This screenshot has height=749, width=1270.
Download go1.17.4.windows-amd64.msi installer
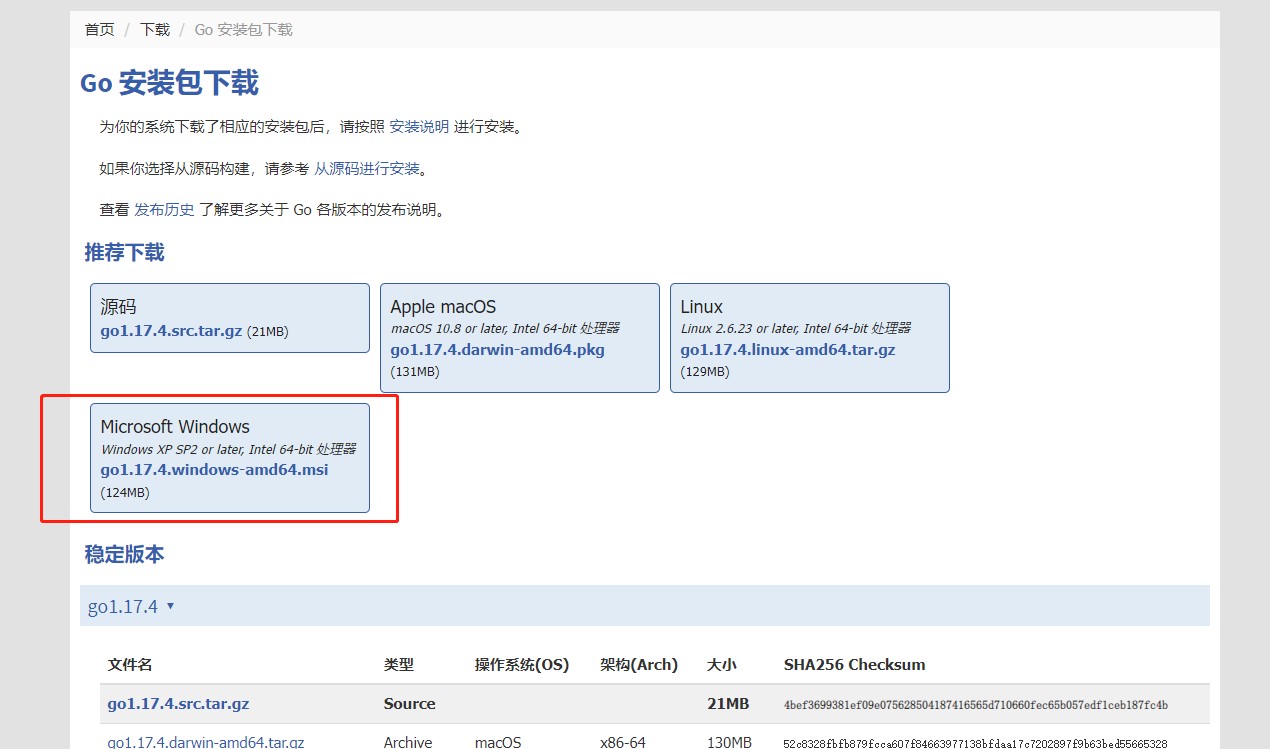[x=214, y=470]
